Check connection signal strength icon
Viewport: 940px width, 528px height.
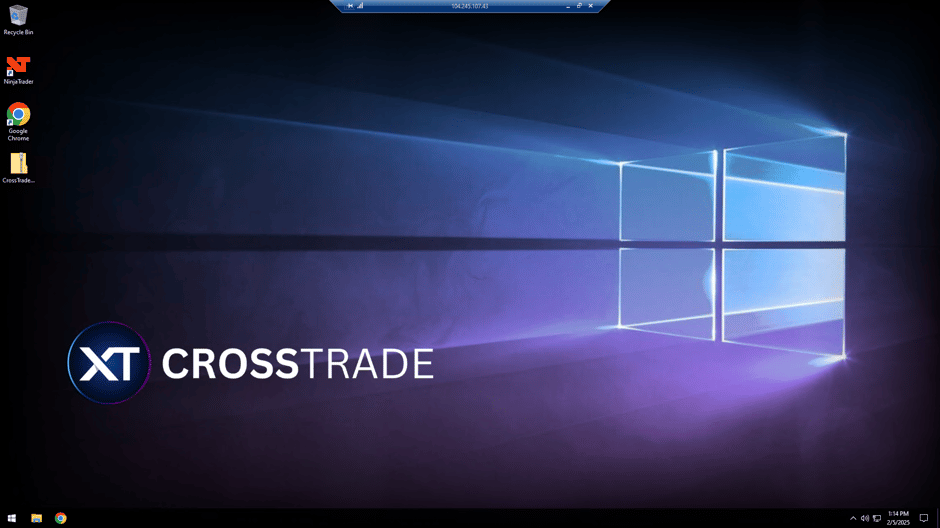pos(360,6)
